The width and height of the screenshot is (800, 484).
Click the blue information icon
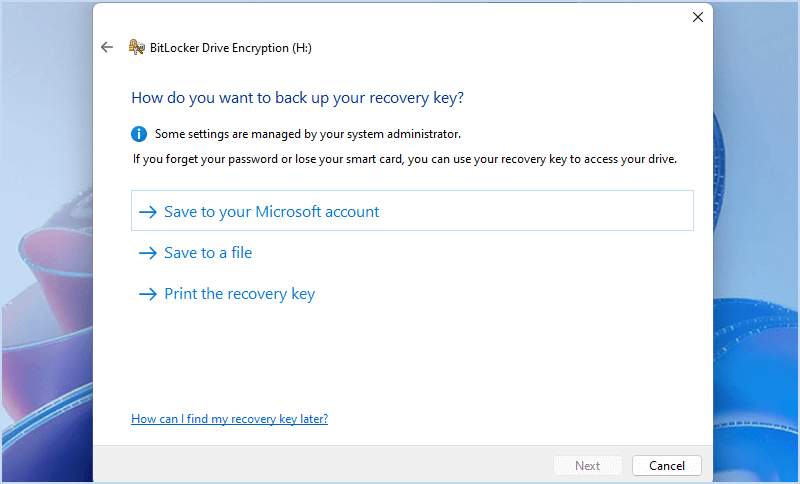click(x=140, y=133)
